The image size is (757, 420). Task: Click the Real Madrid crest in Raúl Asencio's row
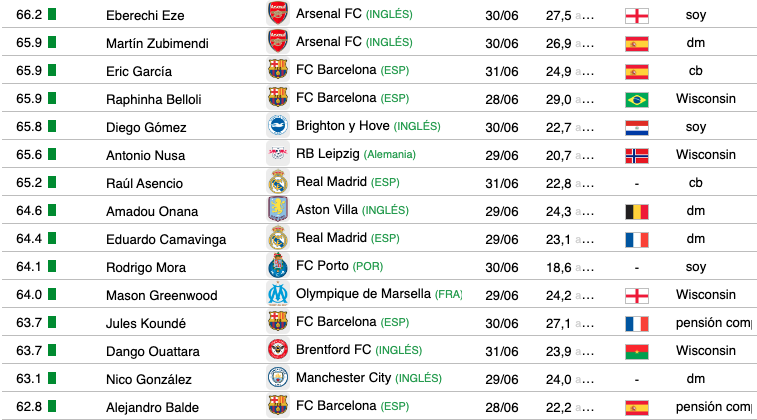(x=277, y=183)
